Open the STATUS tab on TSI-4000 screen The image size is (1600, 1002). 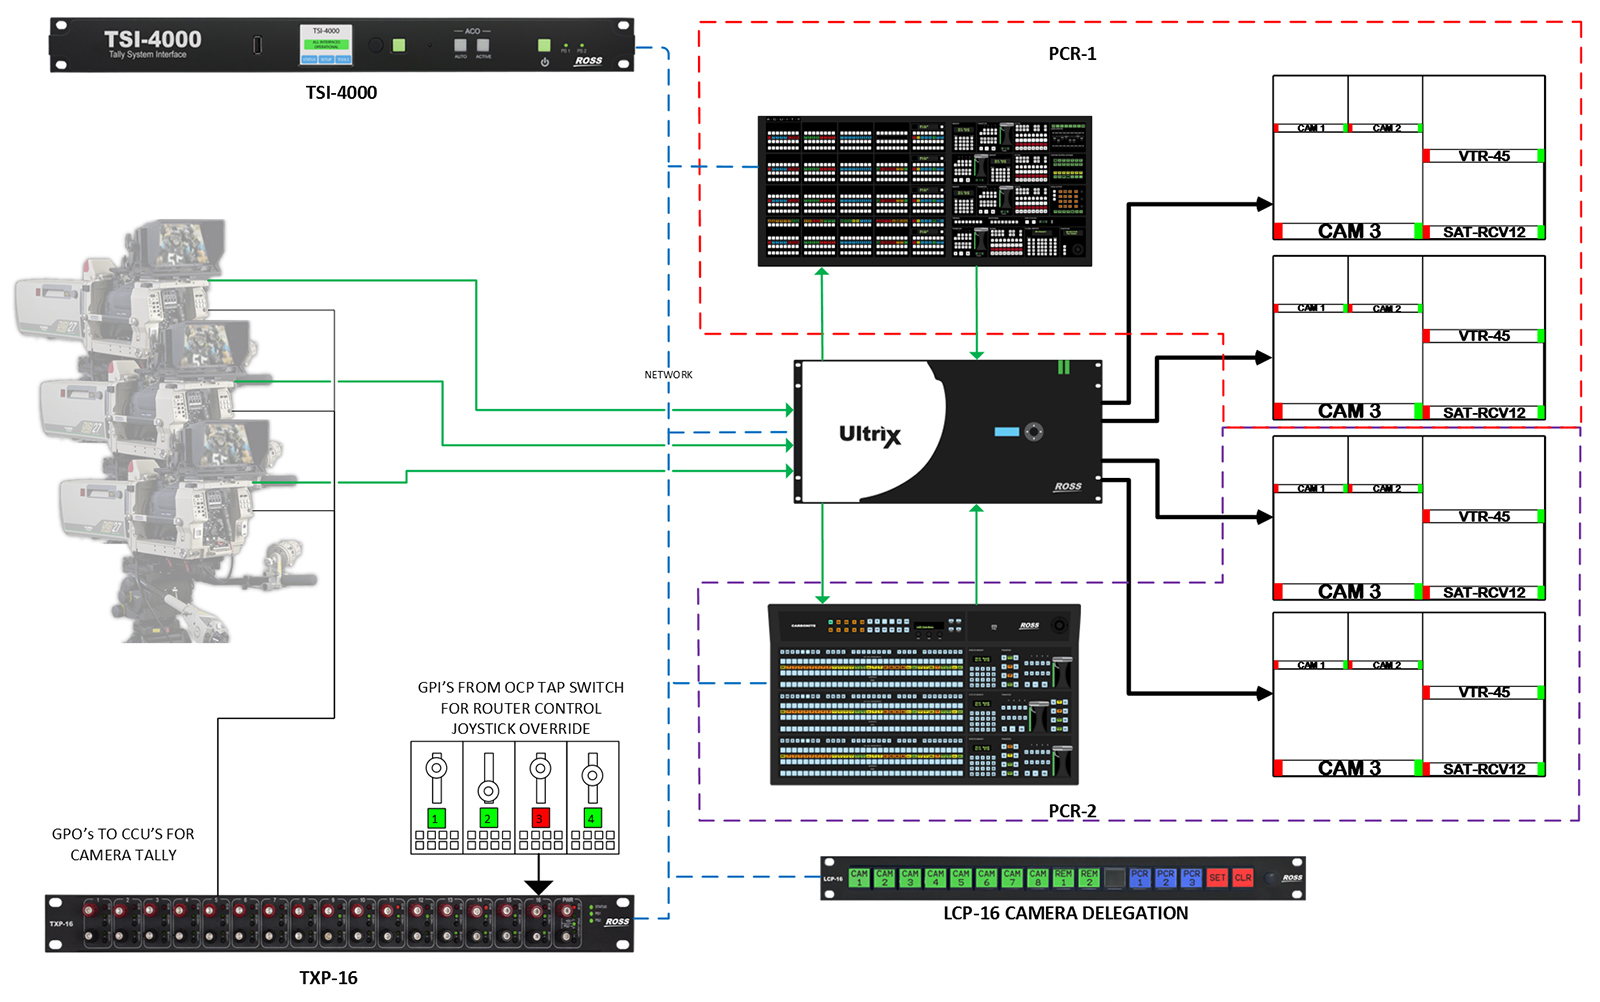[x=309, y=59]
